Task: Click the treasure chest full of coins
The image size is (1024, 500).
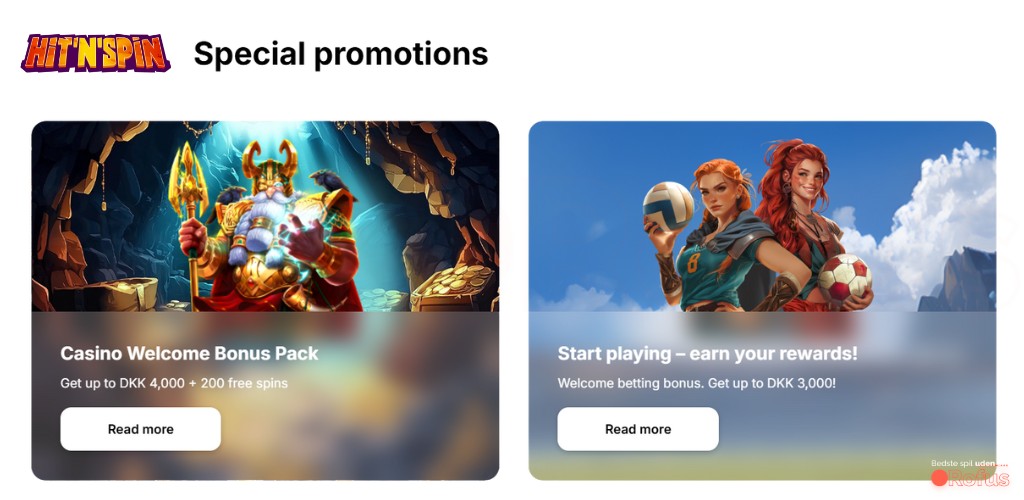Action: point(454,287)
